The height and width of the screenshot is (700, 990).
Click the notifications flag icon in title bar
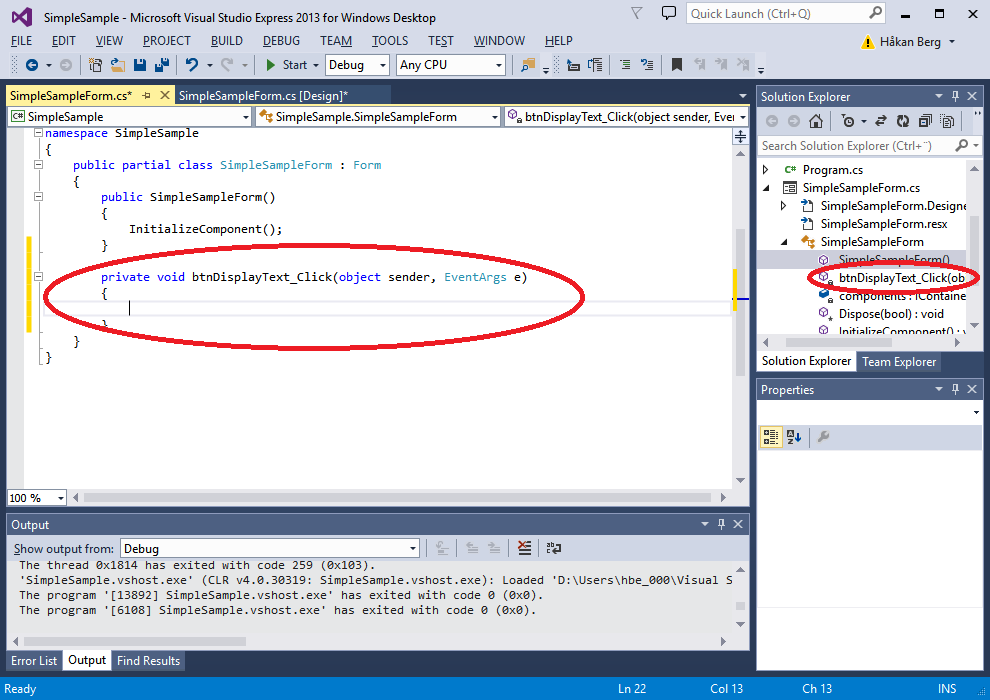pos(637,13)
